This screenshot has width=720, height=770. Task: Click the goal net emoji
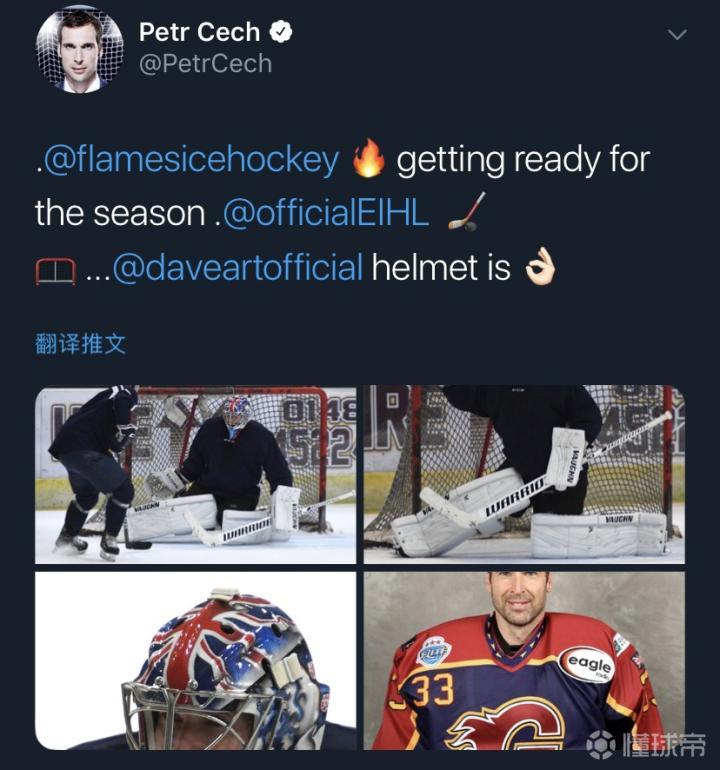coord(55,268)
